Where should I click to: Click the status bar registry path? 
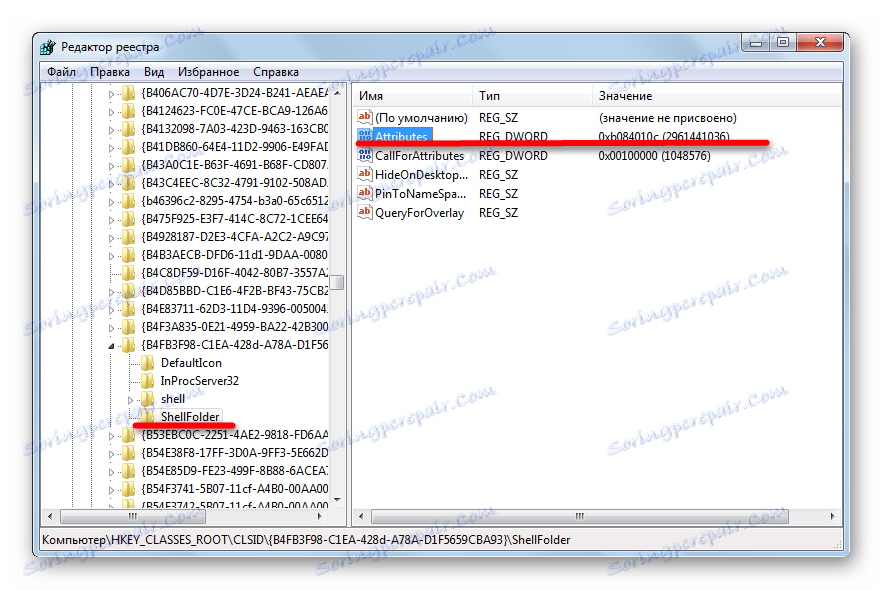tap(306, 540)
